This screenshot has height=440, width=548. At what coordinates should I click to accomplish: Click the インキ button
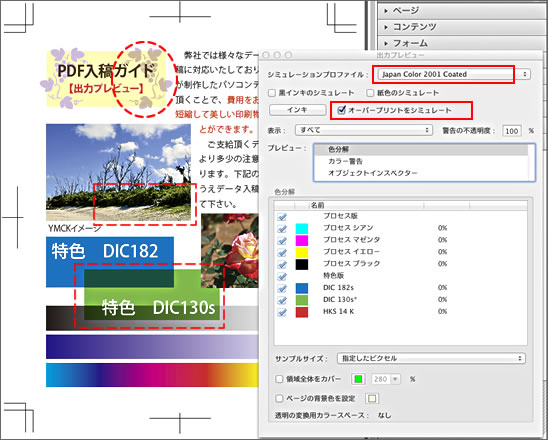(x=297, y=110)
